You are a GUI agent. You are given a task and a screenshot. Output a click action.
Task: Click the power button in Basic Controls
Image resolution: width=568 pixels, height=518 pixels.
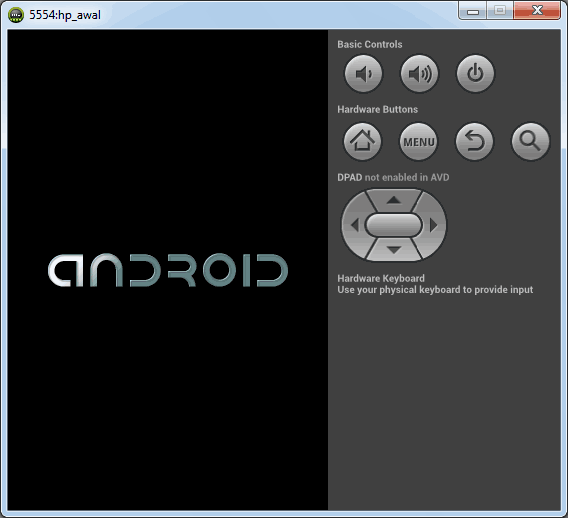[475, 74]
